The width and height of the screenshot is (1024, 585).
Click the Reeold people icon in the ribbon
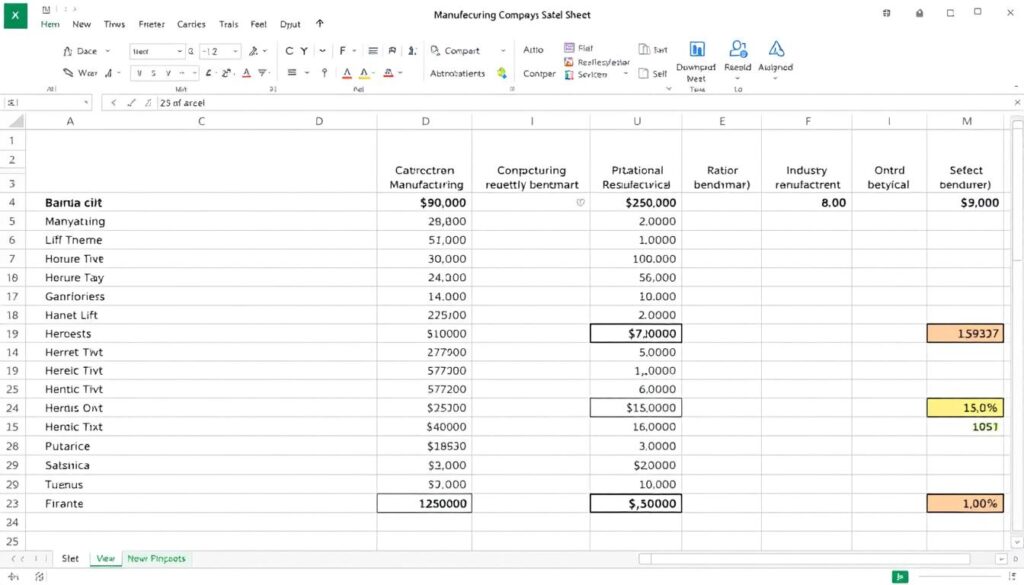tap(738, 48)
